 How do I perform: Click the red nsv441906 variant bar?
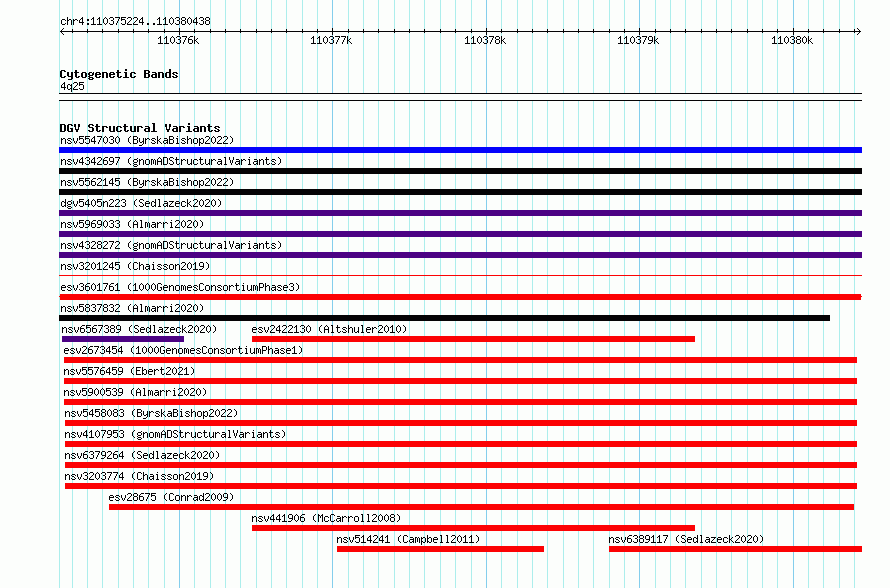473,528
